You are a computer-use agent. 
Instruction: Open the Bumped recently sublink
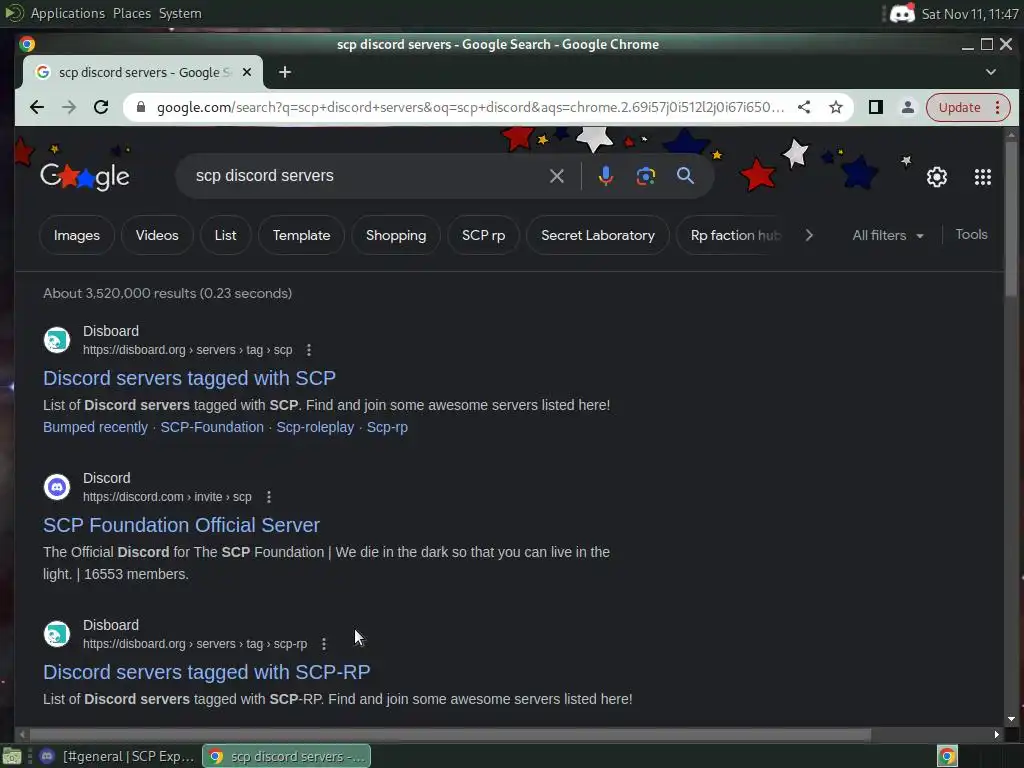pos(95,427)
